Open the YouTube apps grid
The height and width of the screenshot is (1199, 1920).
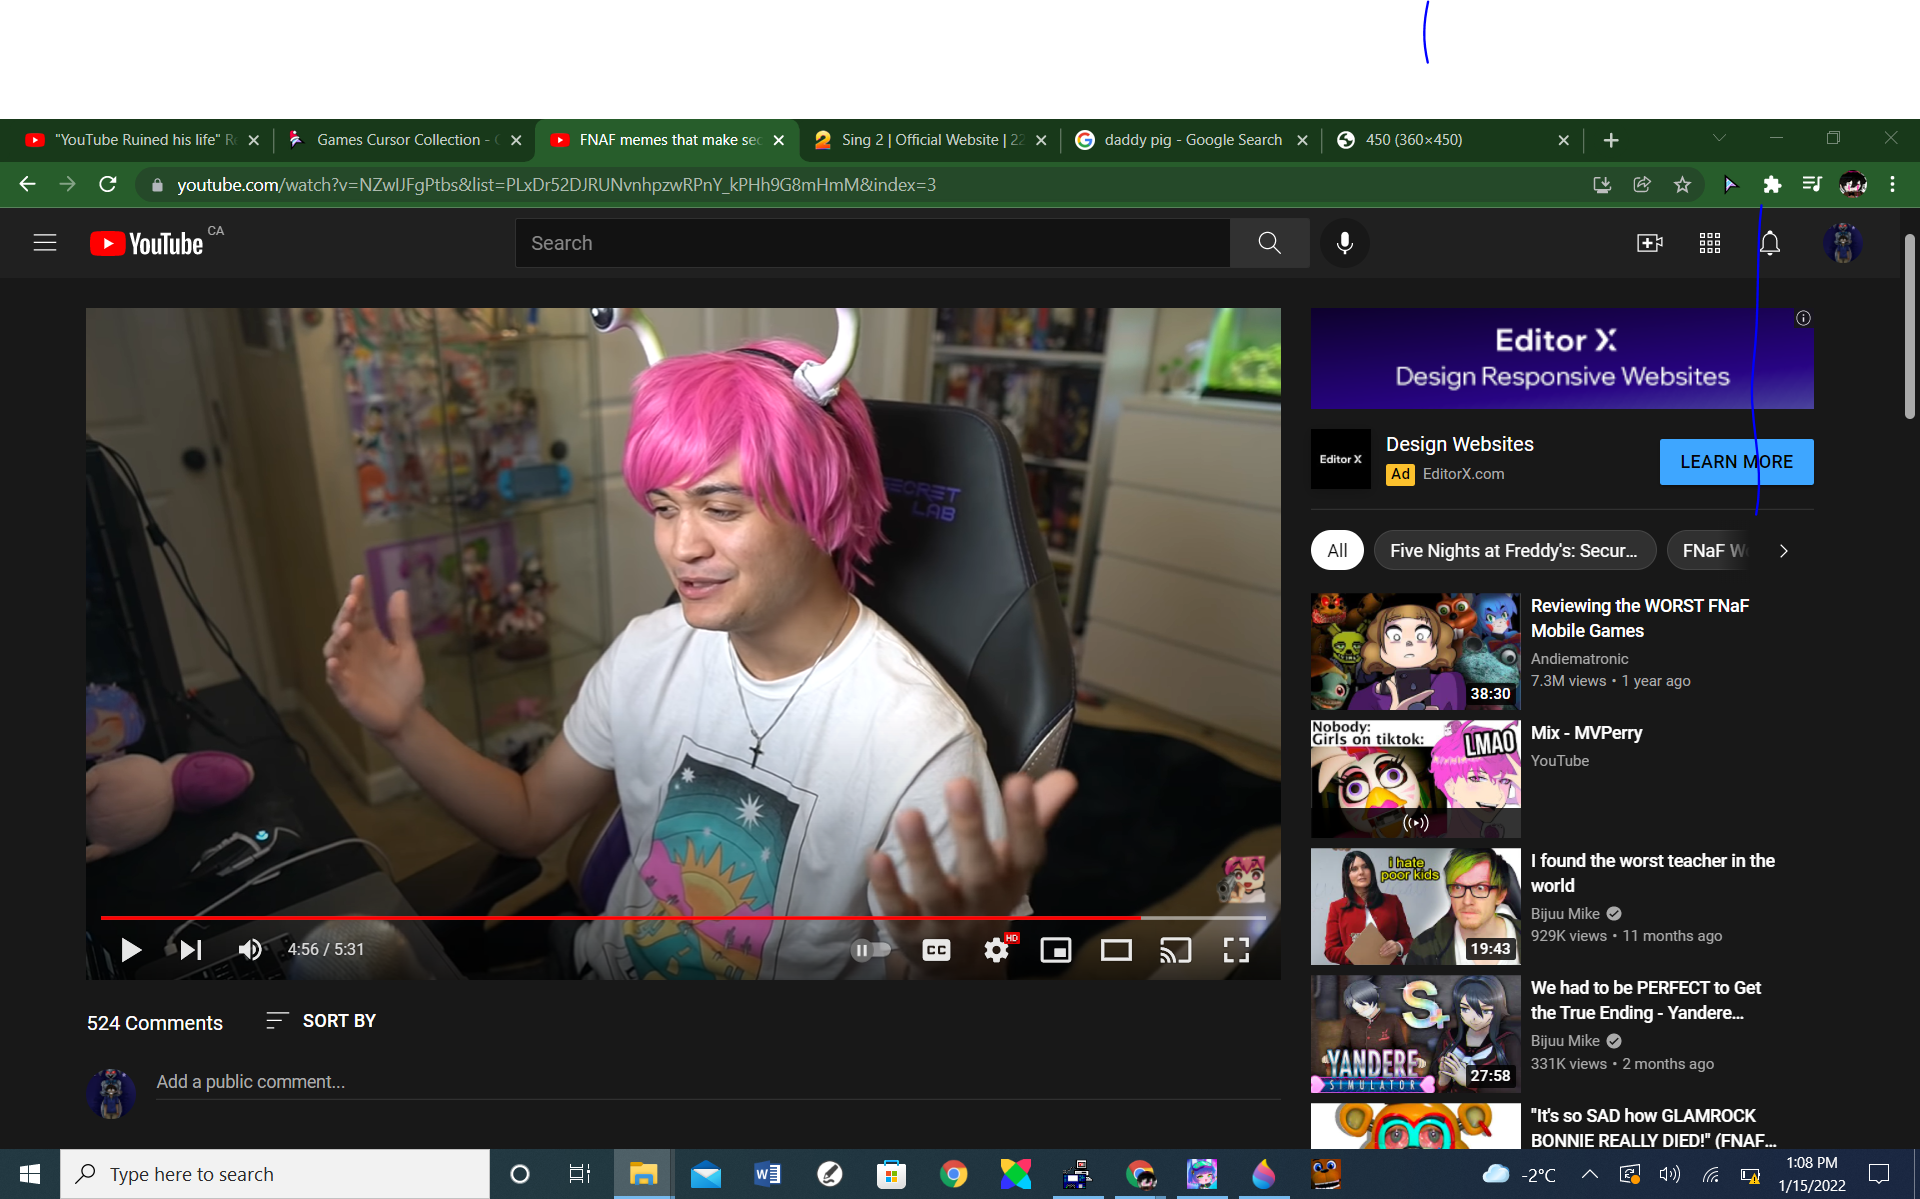click(x=1709, y=243)
